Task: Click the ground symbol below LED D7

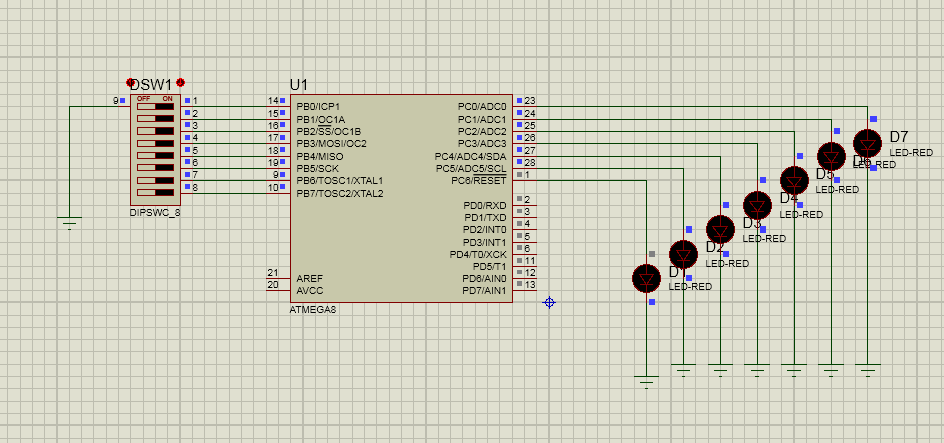Action: (x=868, y=370)
